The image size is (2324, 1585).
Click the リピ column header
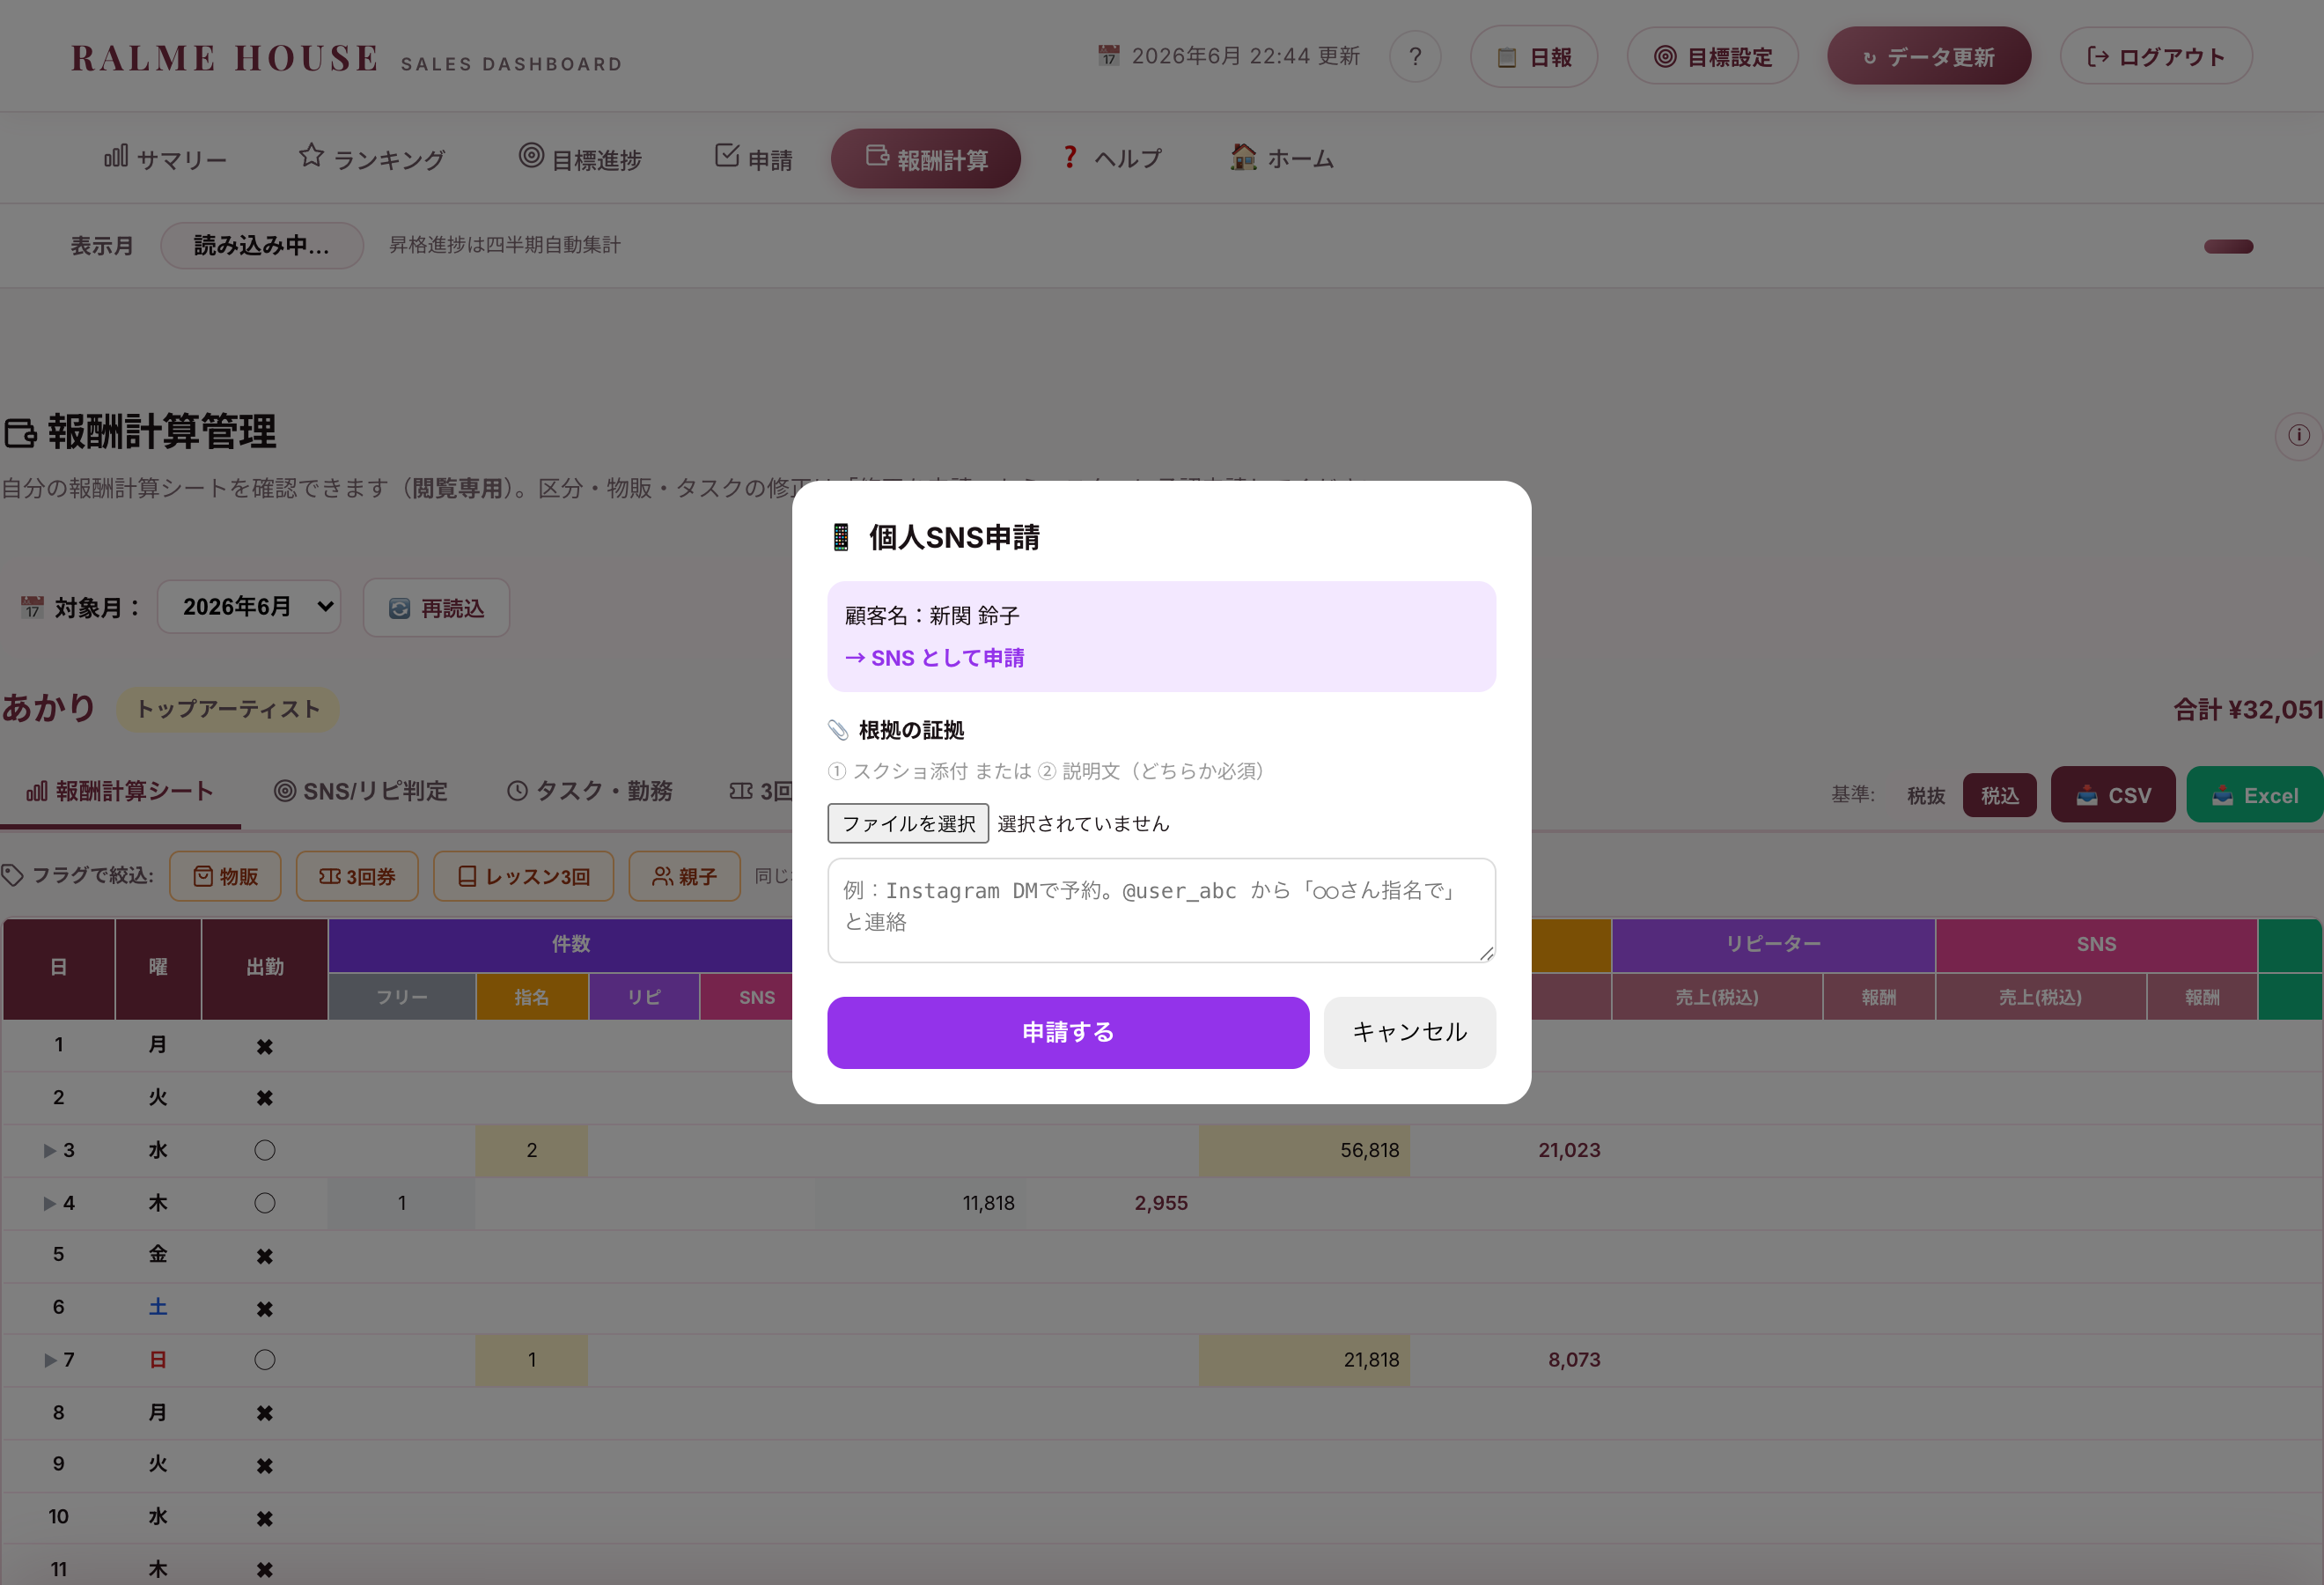644,997
